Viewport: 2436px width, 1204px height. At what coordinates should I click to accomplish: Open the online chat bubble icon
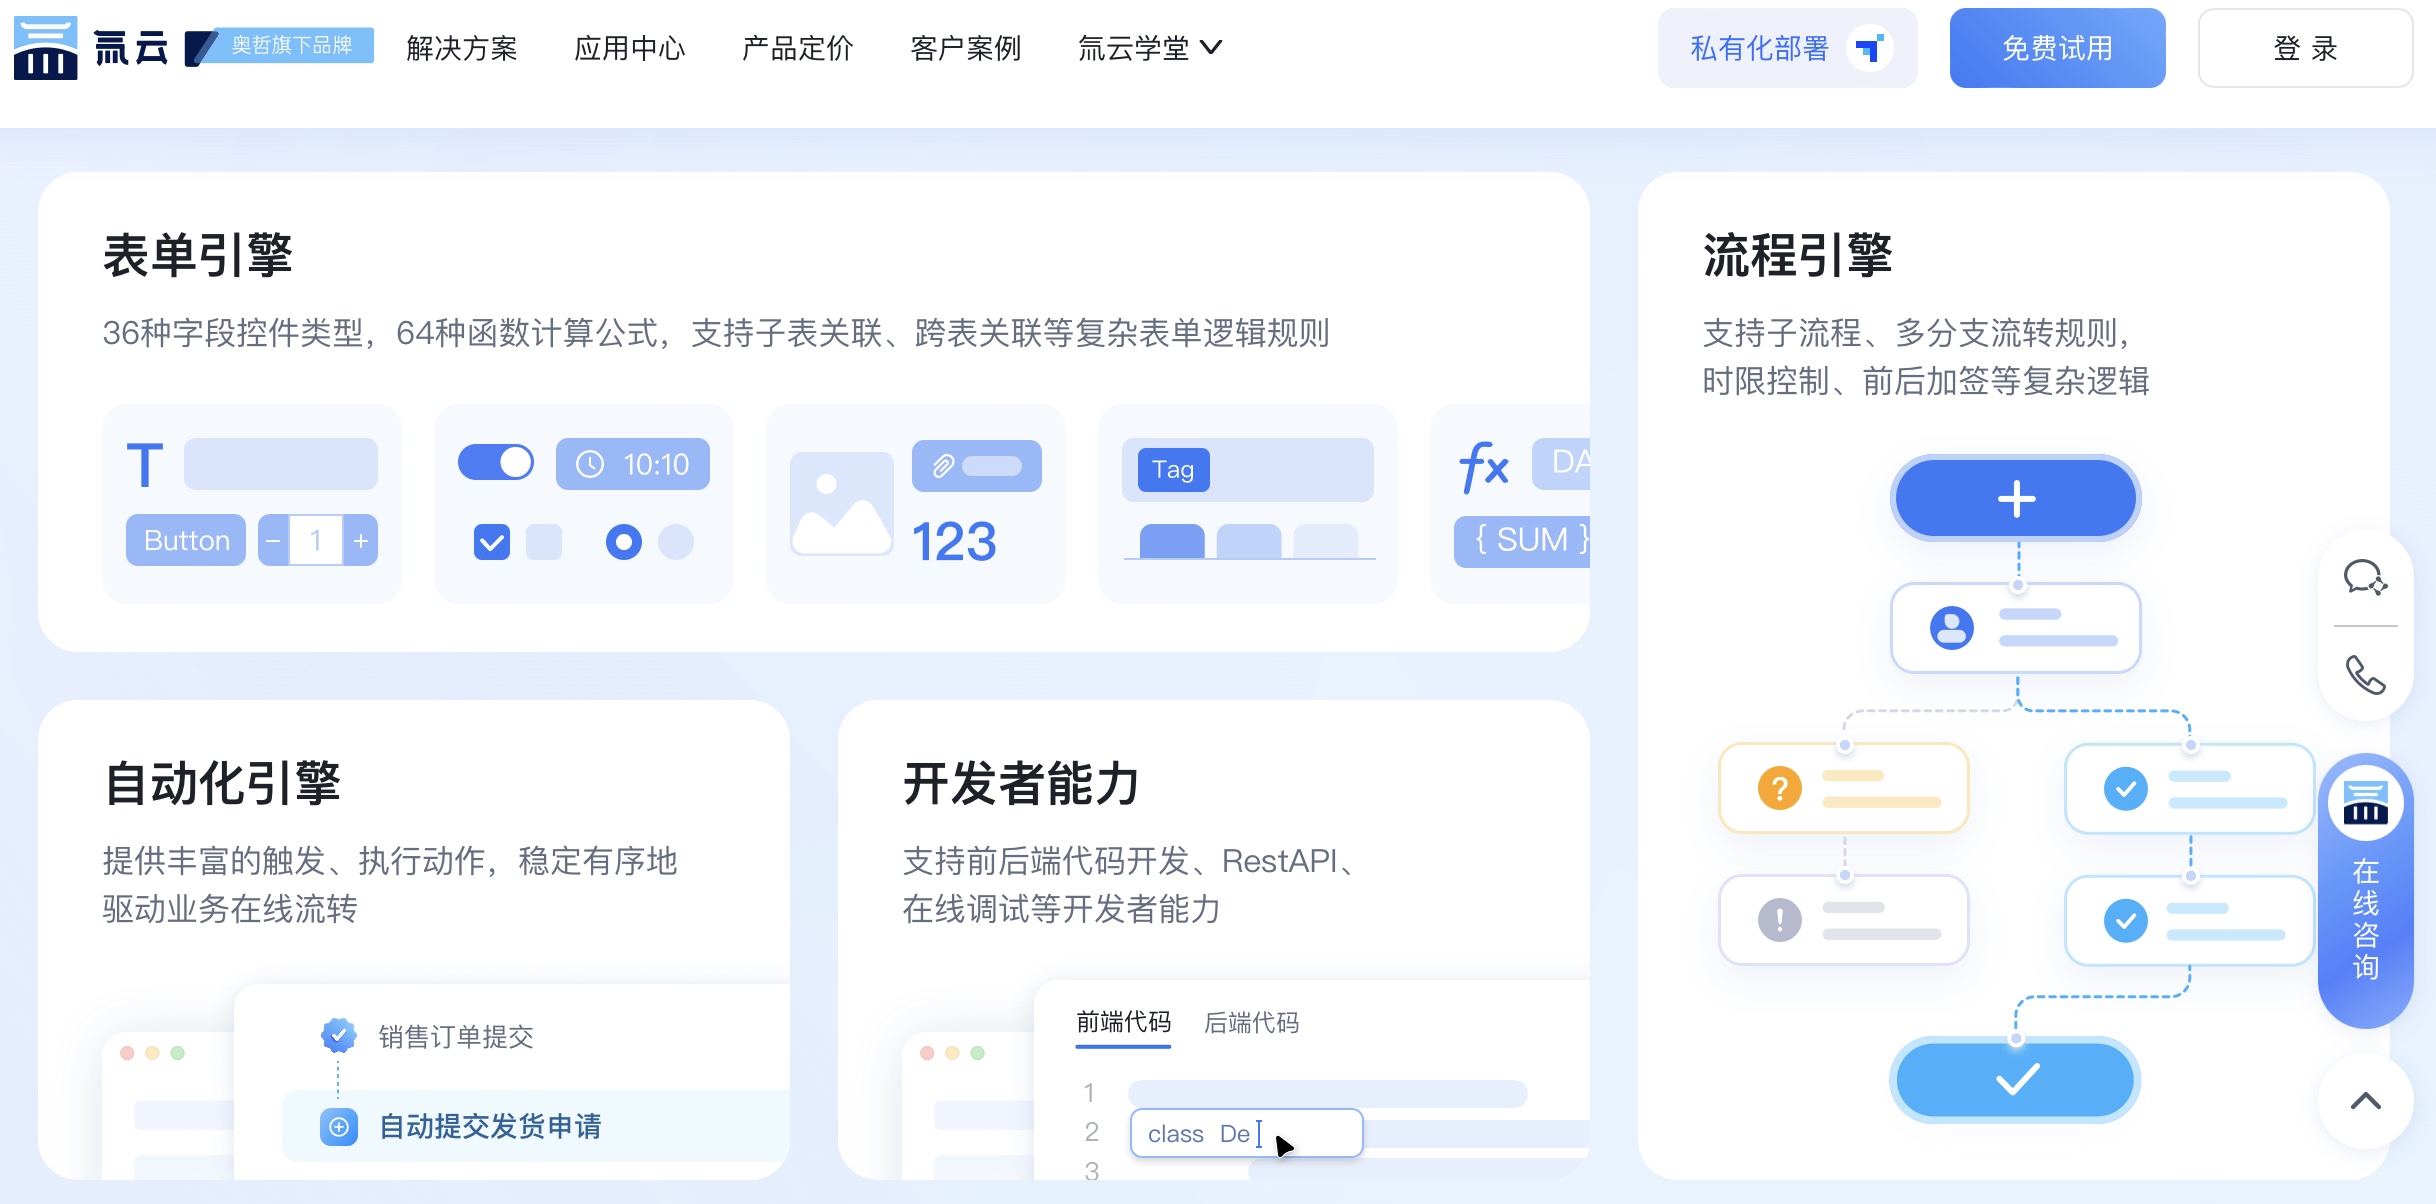point(2365,578)
